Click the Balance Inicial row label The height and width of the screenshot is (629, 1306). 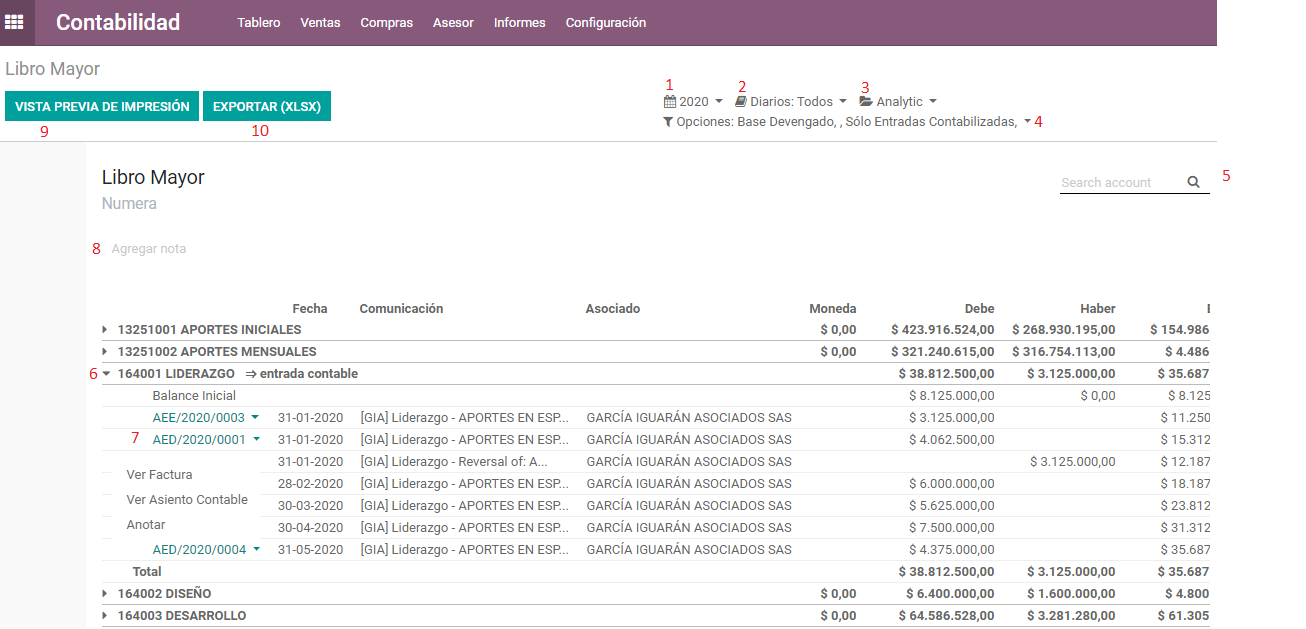click(x=194, y=395)
